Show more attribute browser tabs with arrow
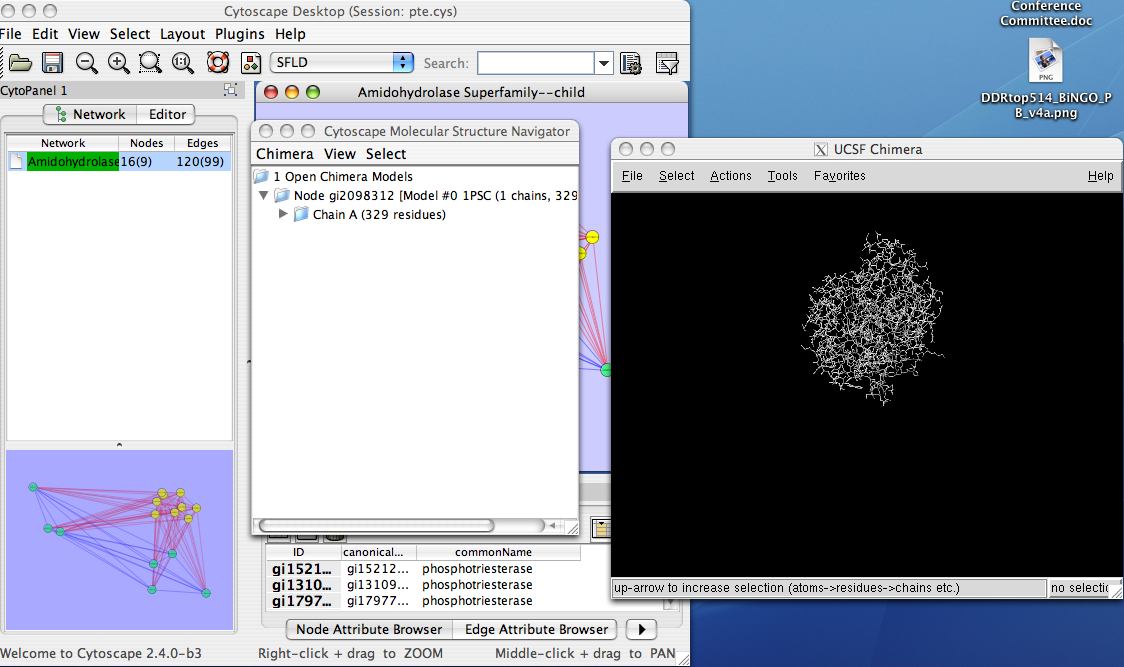This screenshot has height=667, width=1124. [x=642, y=630]
